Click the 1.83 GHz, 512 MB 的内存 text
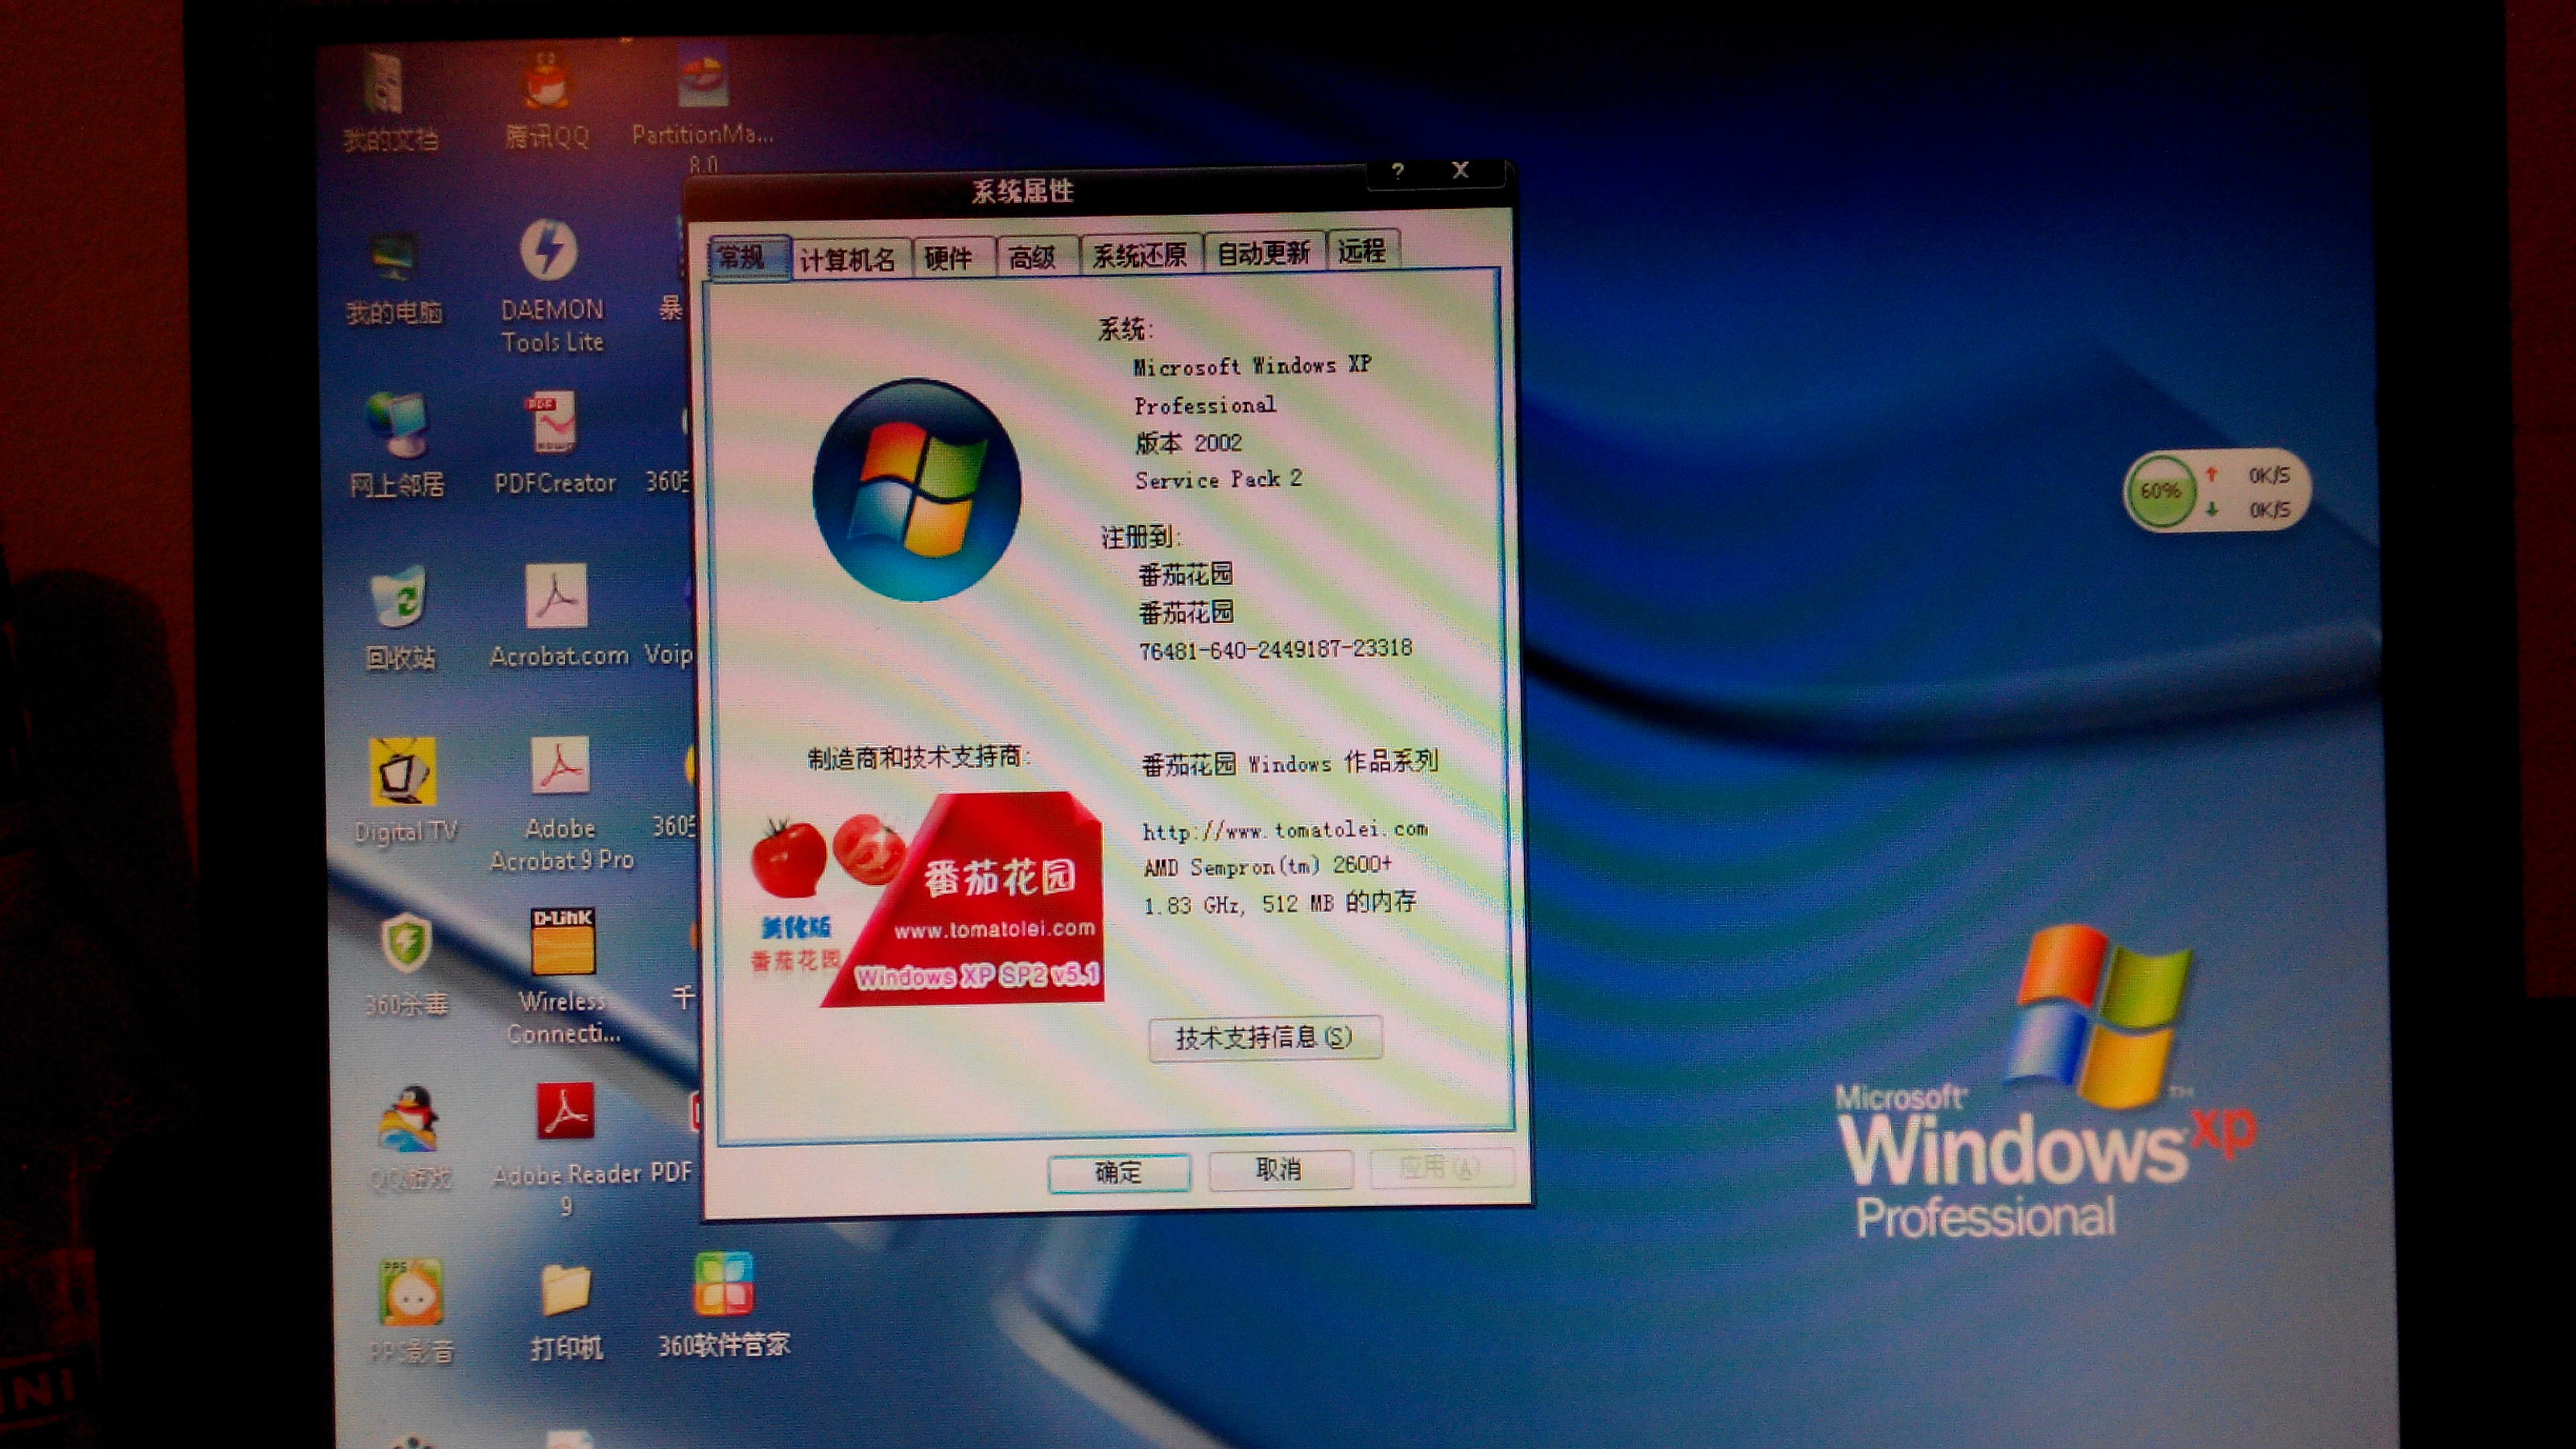This screenshot has width=2576, height=1449. pos(1280,903)
